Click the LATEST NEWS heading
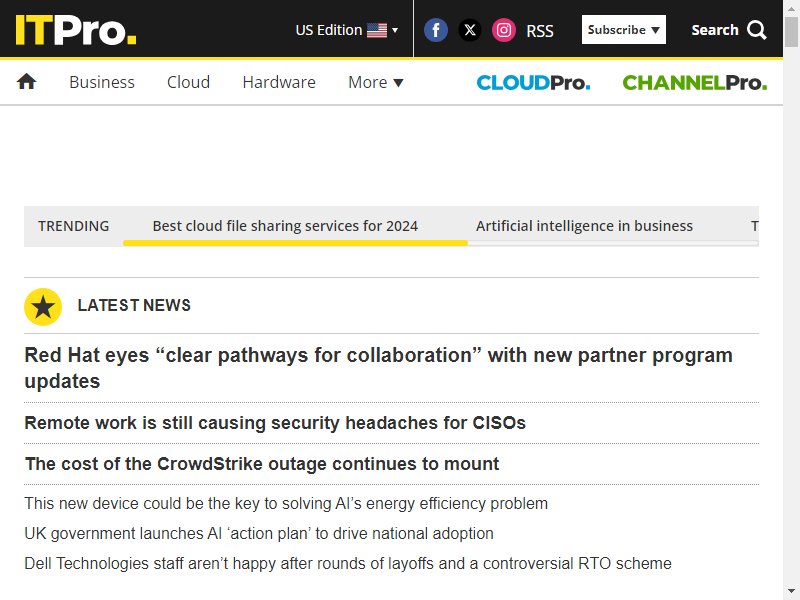800x600 pixels. pos(134,305)
